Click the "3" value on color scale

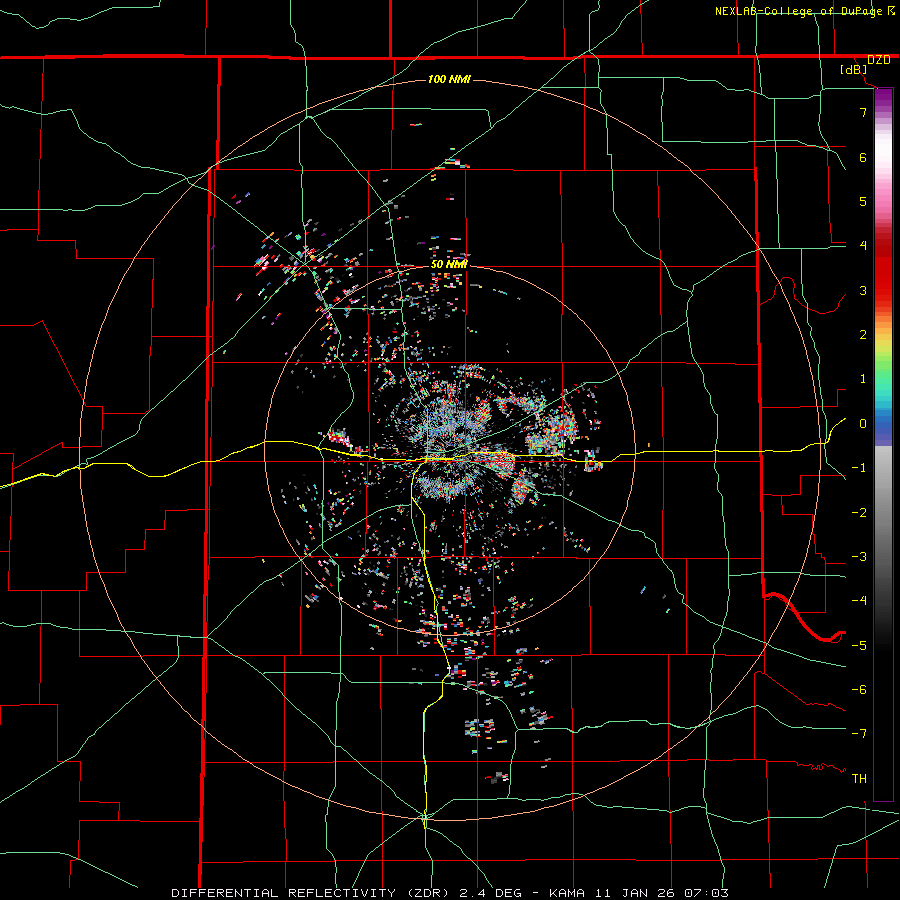863,290
